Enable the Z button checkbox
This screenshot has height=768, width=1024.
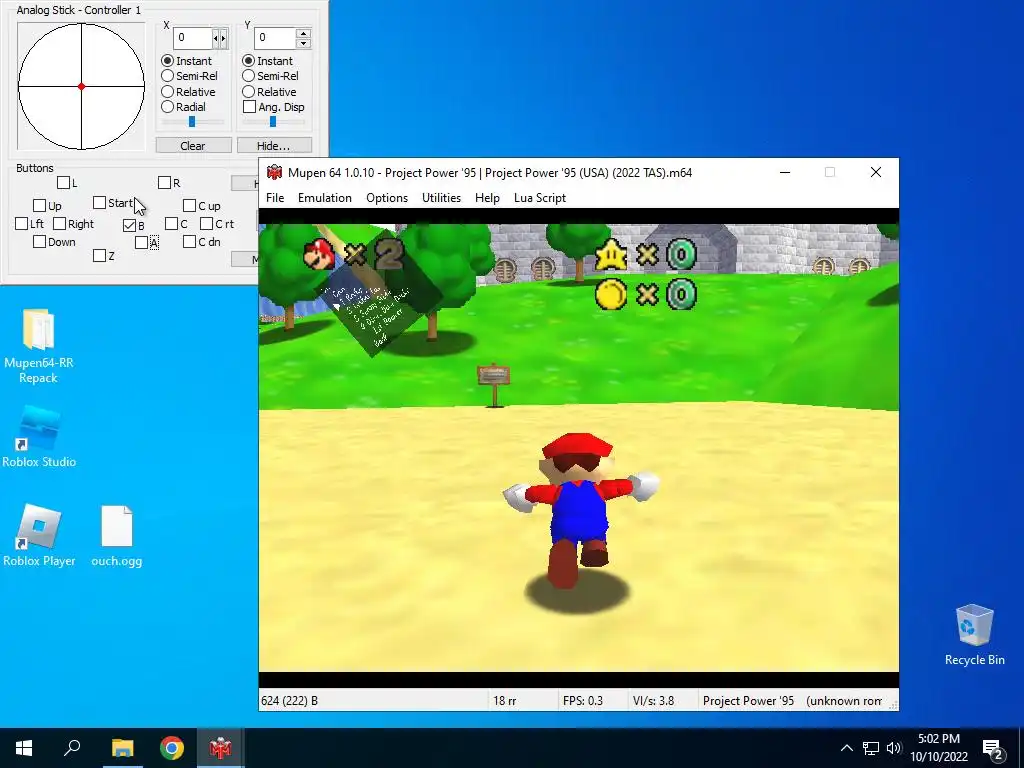[99, 256]
